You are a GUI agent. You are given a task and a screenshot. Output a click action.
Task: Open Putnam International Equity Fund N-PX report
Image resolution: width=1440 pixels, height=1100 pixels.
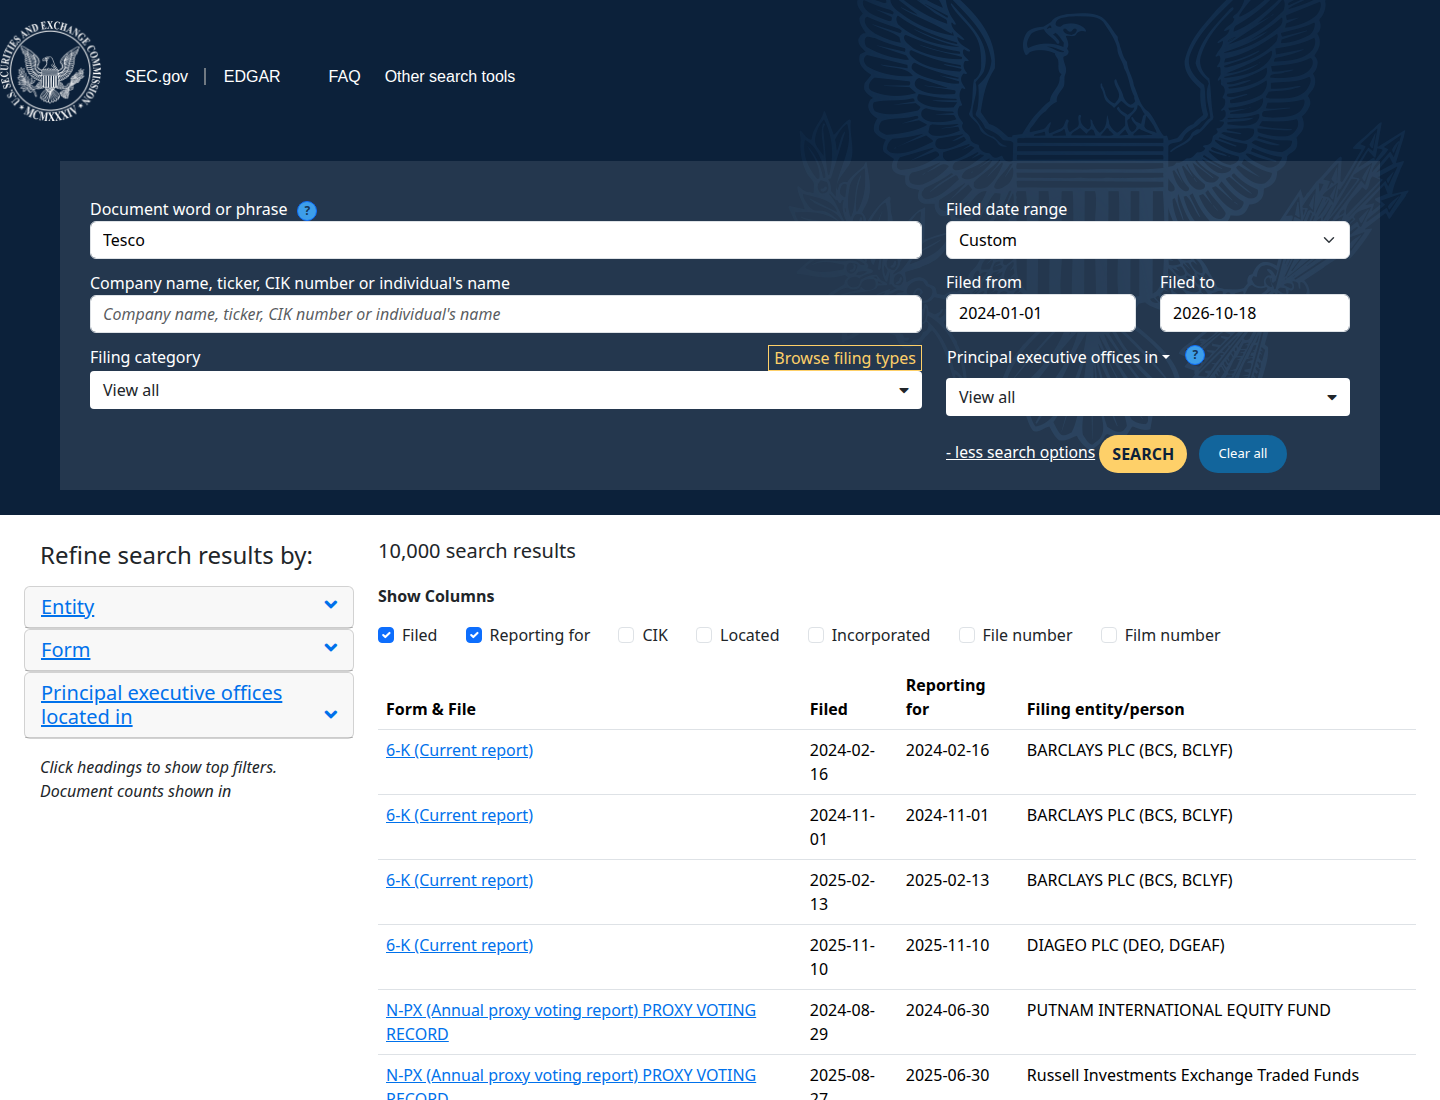(571, 1022)
